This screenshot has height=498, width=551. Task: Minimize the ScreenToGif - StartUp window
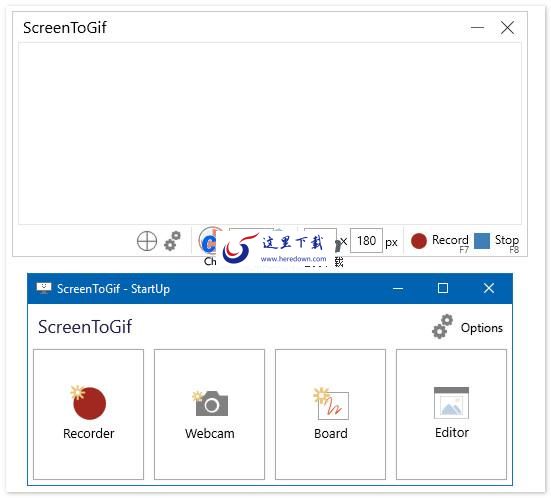(x=398, y=289)
